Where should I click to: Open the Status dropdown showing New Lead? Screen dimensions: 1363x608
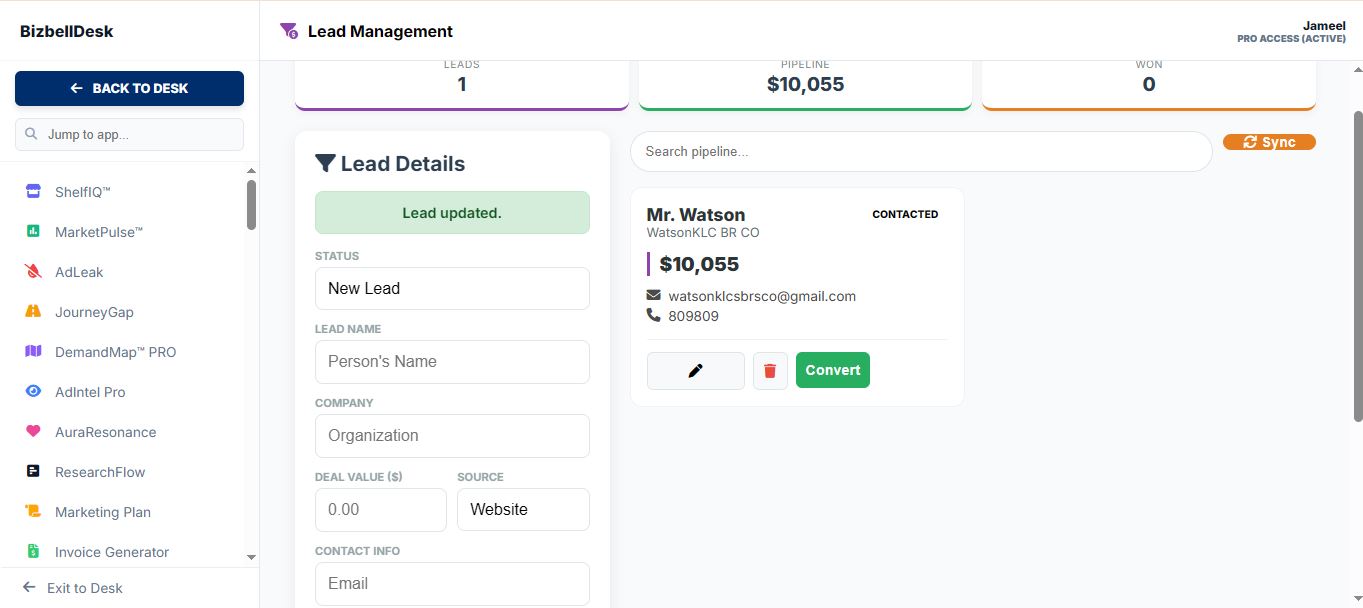coord(452,288)
